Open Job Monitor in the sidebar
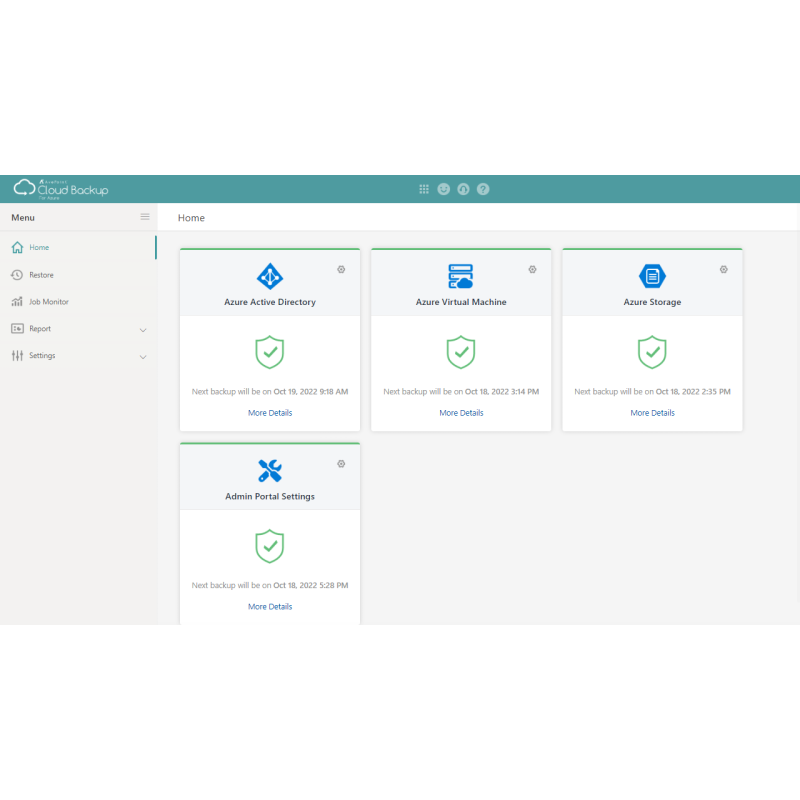This screenshot has height=800, width=800. (48, 302)
